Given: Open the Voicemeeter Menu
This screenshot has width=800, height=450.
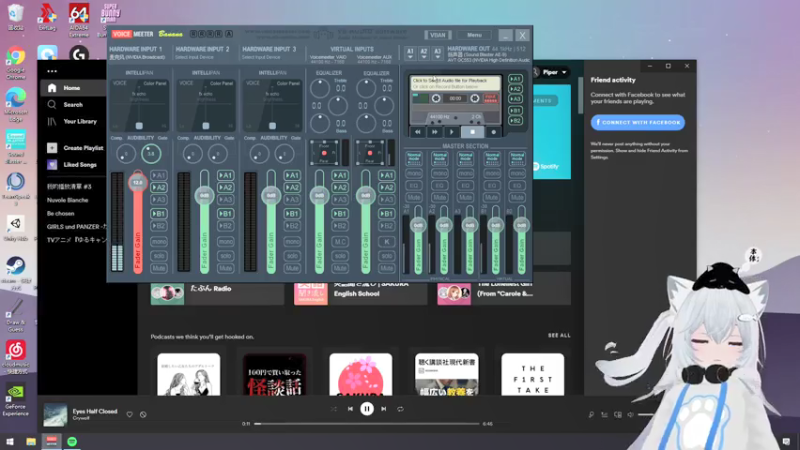Looking at the screenshot, I should click(474, 35).
